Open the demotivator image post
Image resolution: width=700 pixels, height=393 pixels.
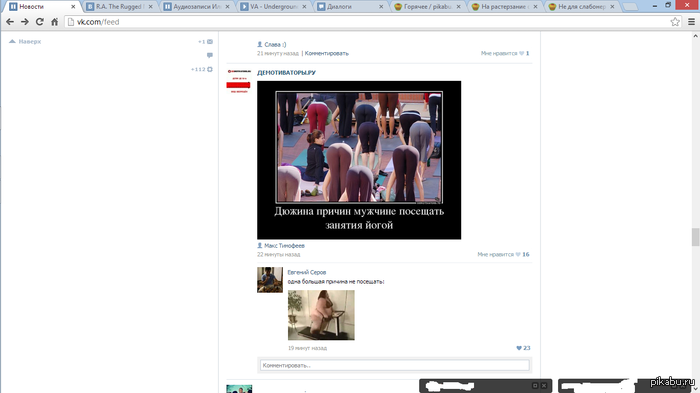click(359, 160)
